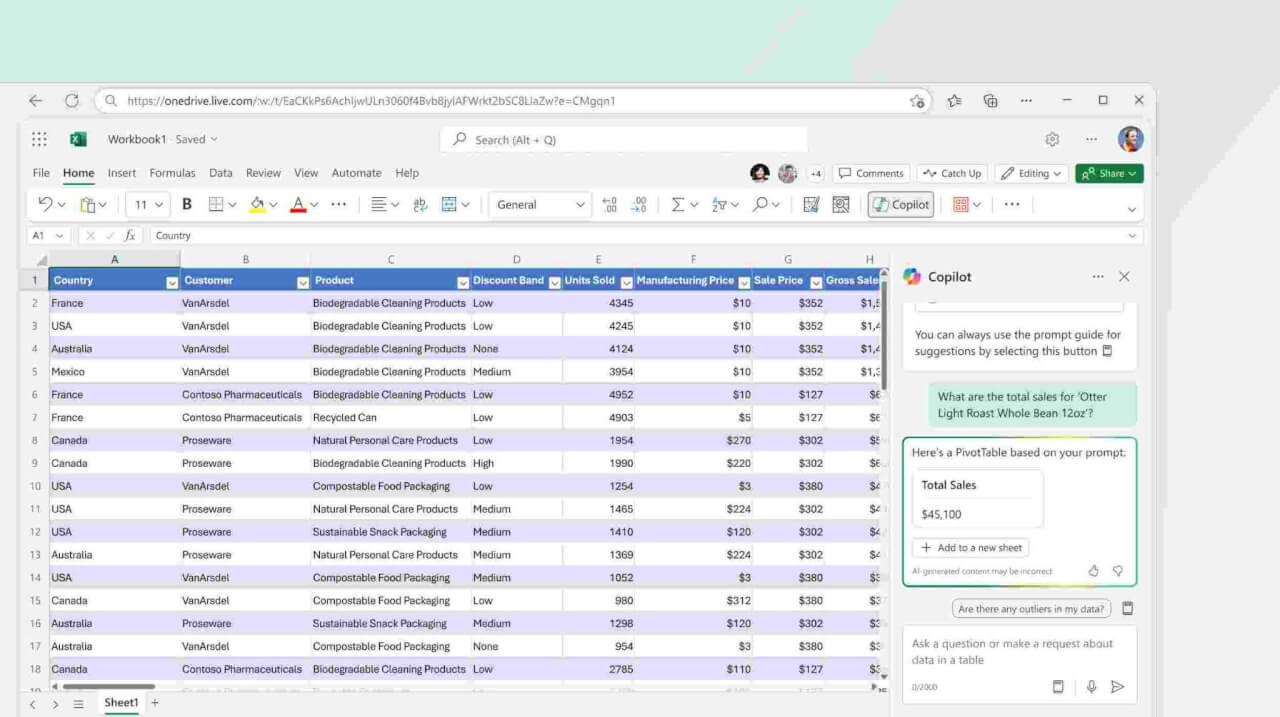Switch to the Automate tab
Viewport: 1280px width, 717px height.
356,173
